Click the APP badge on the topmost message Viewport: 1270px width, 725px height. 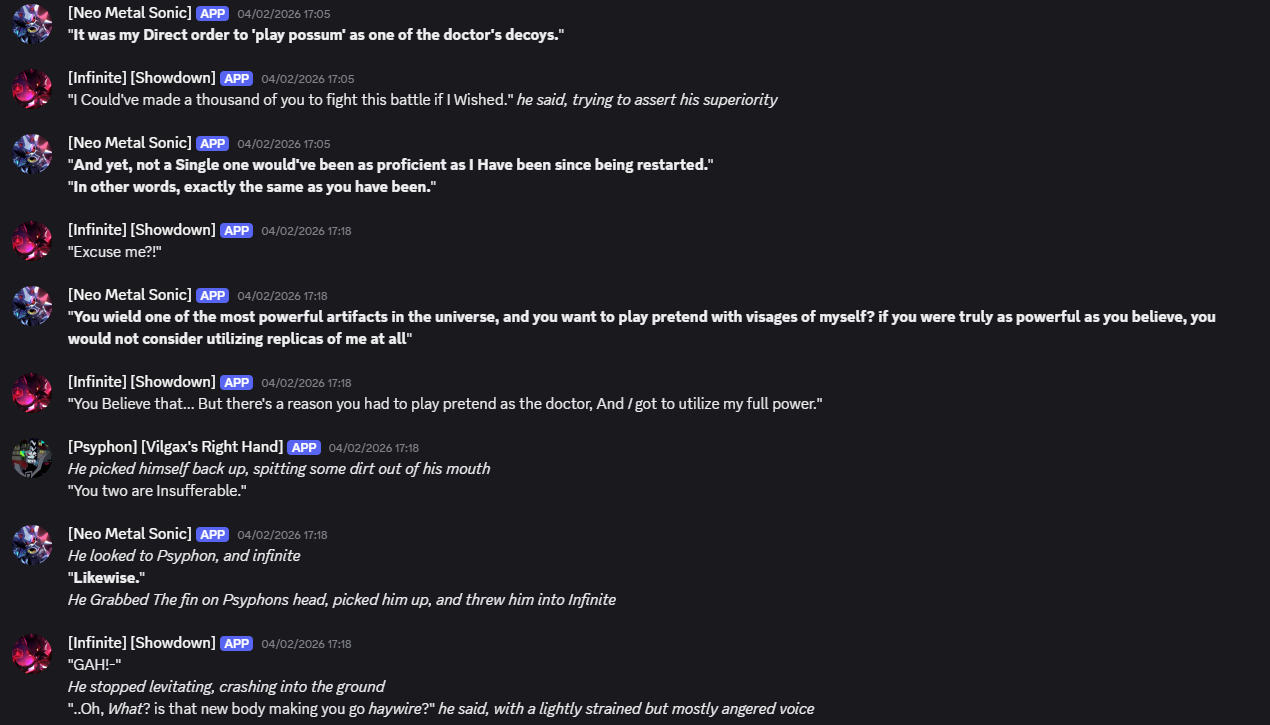coord(212,13)
